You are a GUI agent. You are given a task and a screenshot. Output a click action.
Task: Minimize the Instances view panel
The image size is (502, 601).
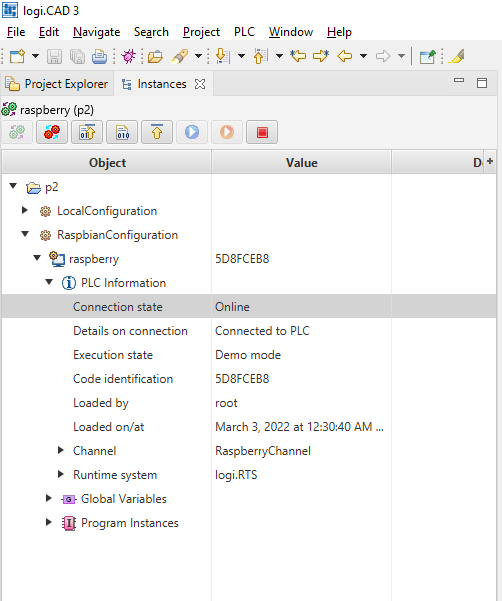click(459, 80)
